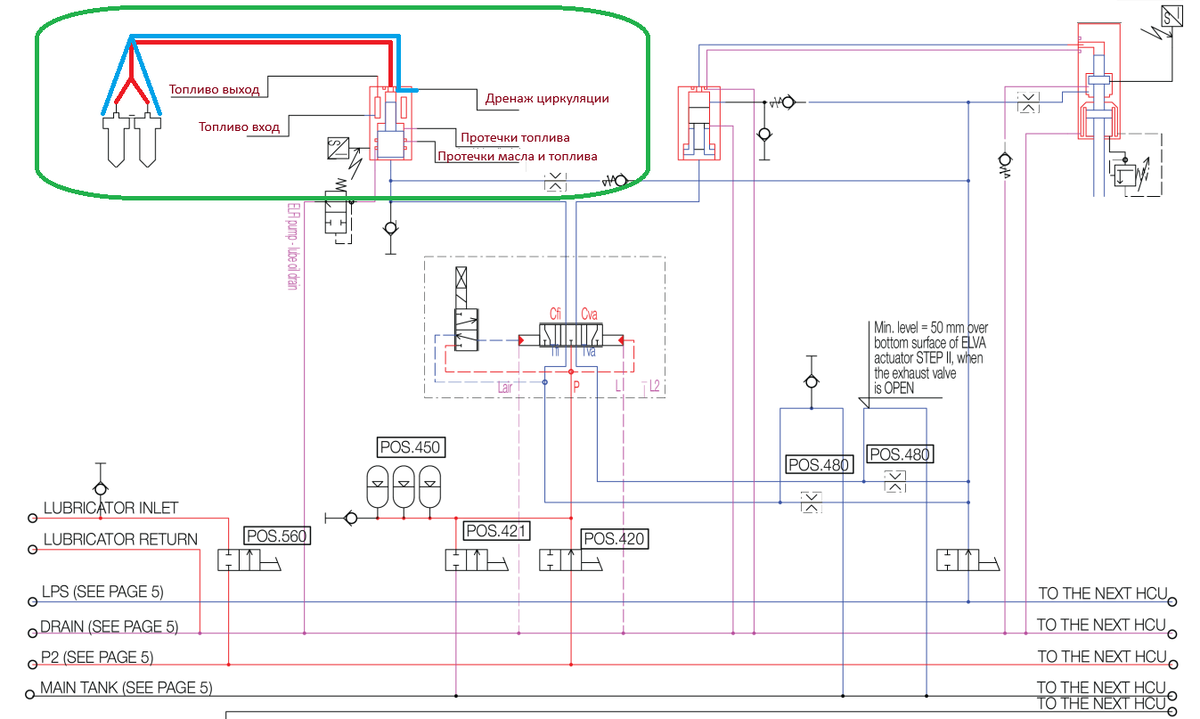Click the sensor symbol at top right corner
1200x719 pixels.
pos(1173,17)
